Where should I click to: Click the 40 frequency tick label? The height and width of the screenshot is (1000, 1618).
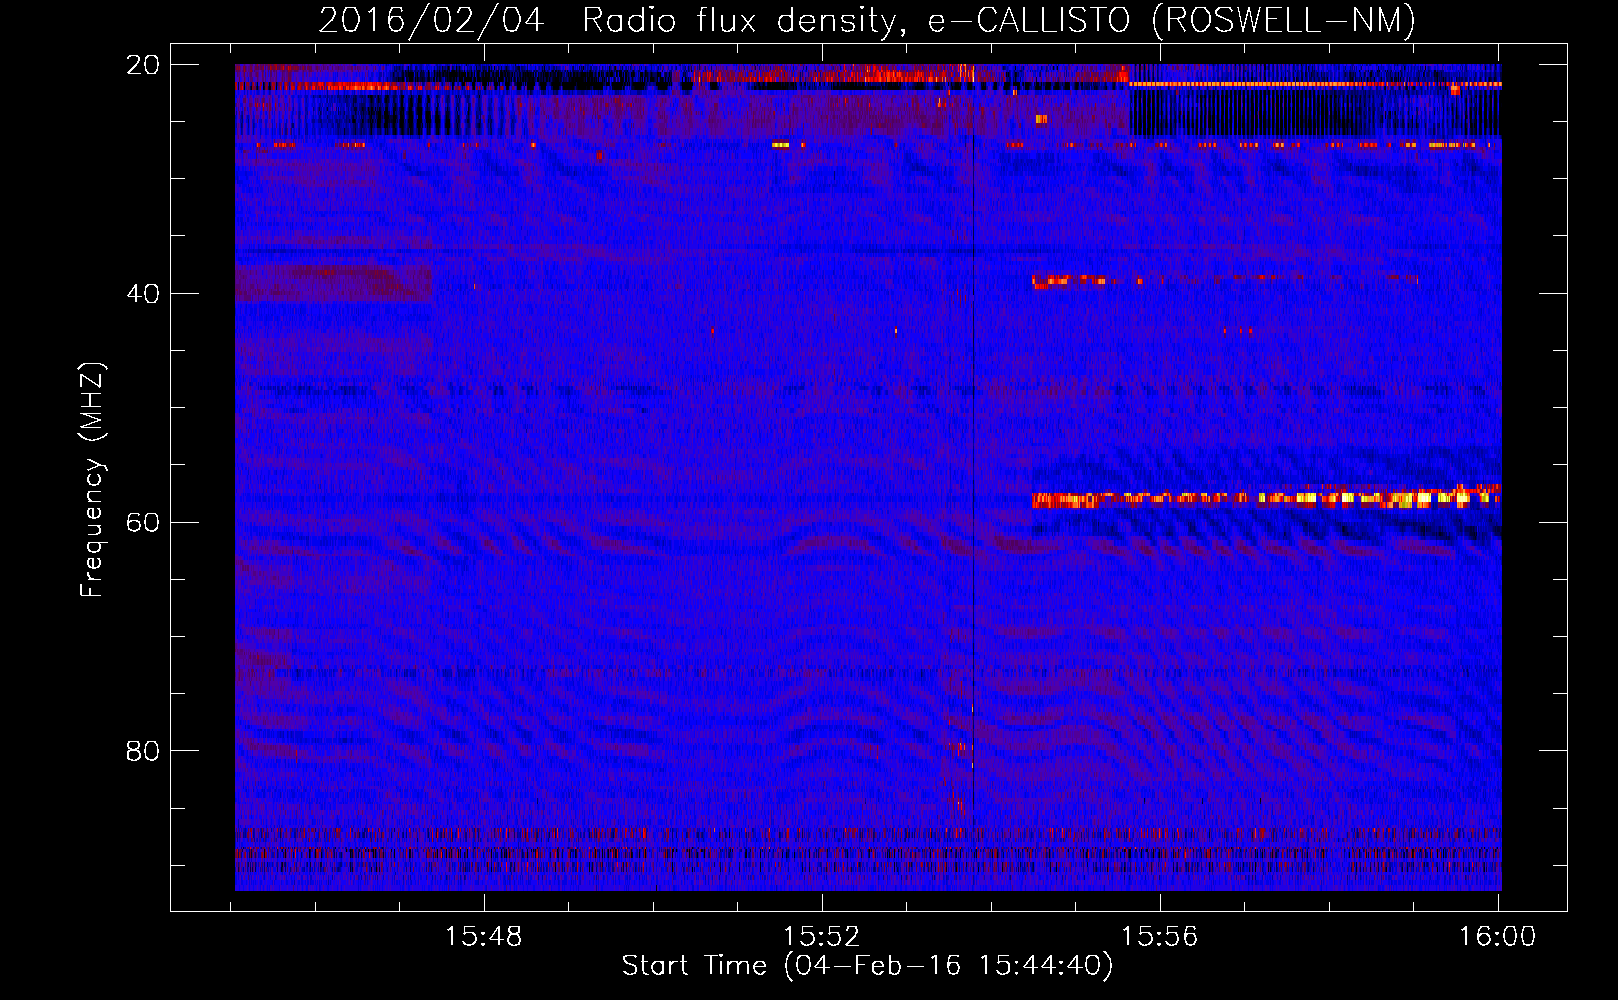coord(143,294)
